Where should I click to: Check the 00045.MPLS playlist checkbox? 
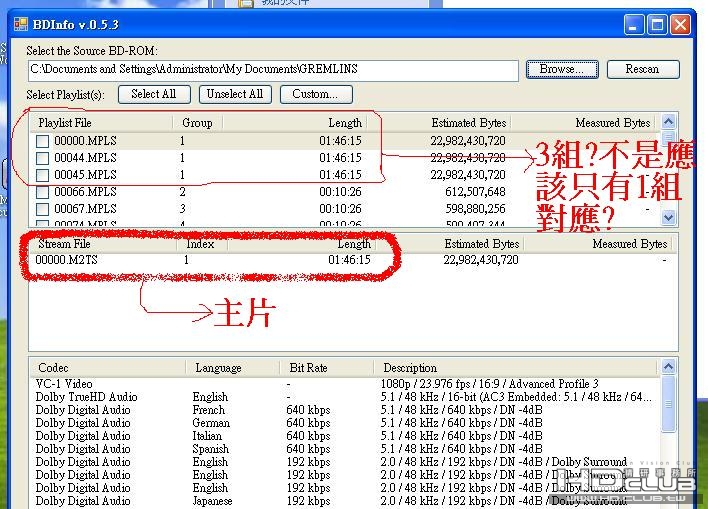pyautogui.click(x=42, y=175)
